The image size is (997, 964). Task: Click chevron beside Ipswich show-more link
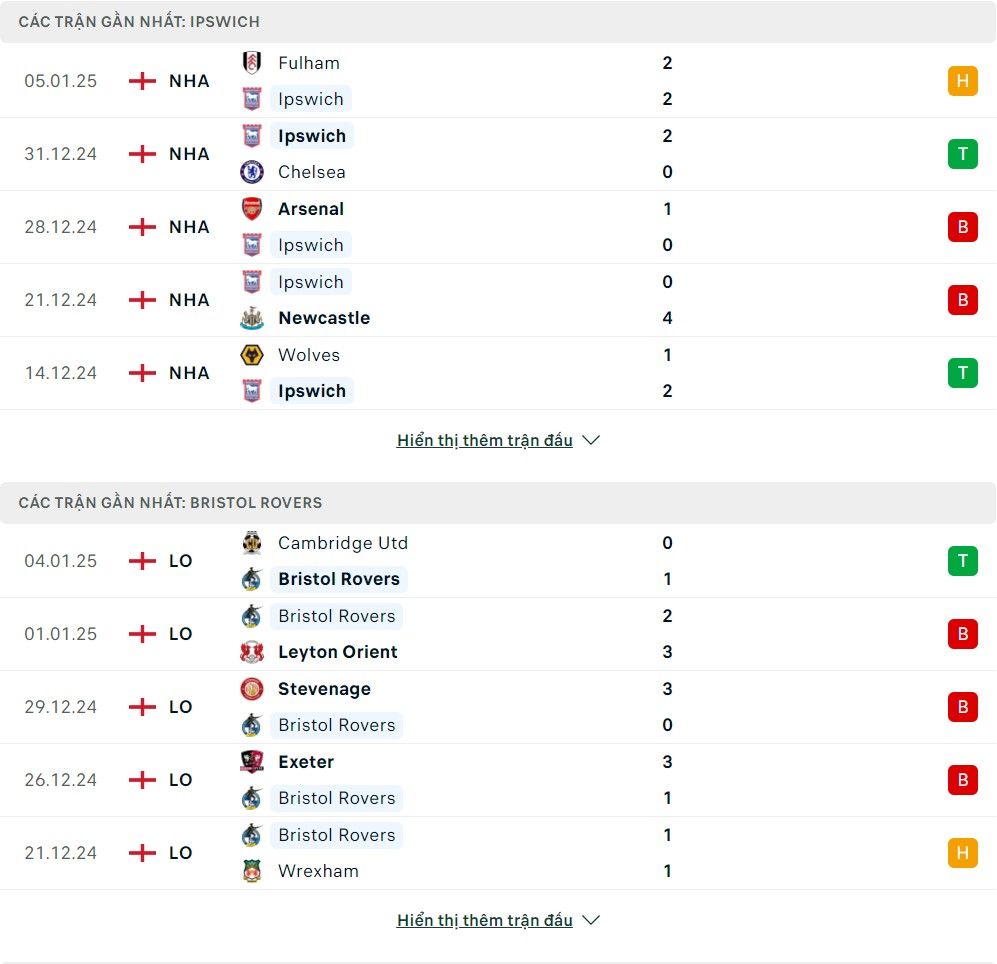coord(591,440)
